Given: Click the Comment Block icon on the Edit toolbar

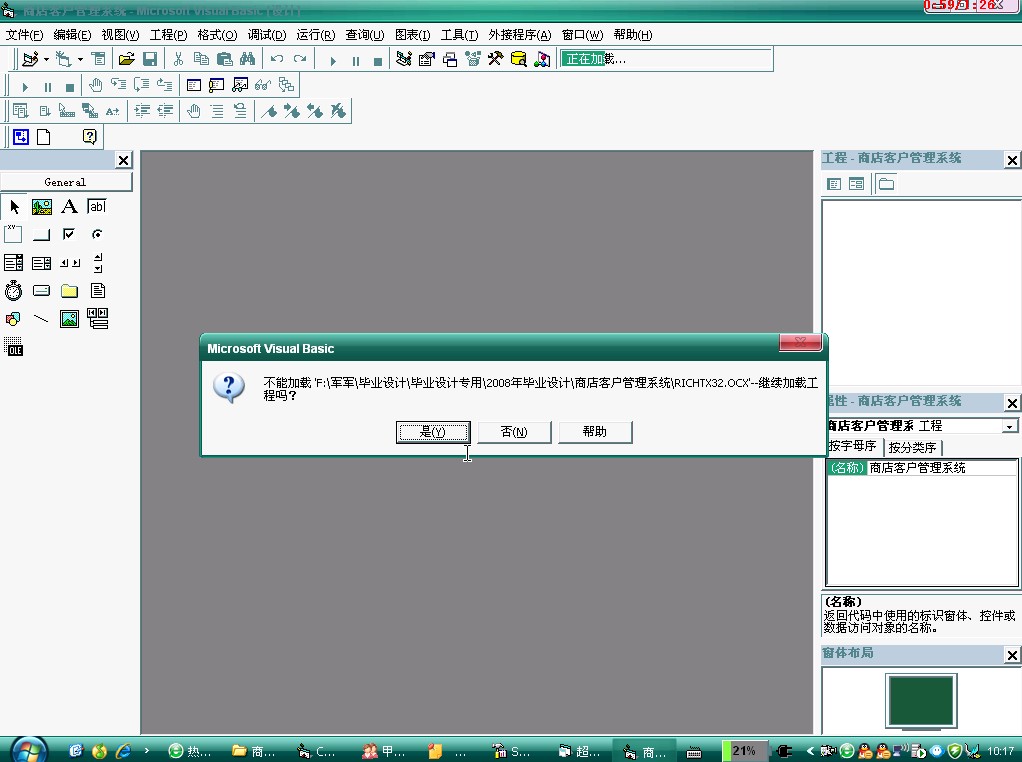Looking at the screenshot, I should click(x=217, y=111).
